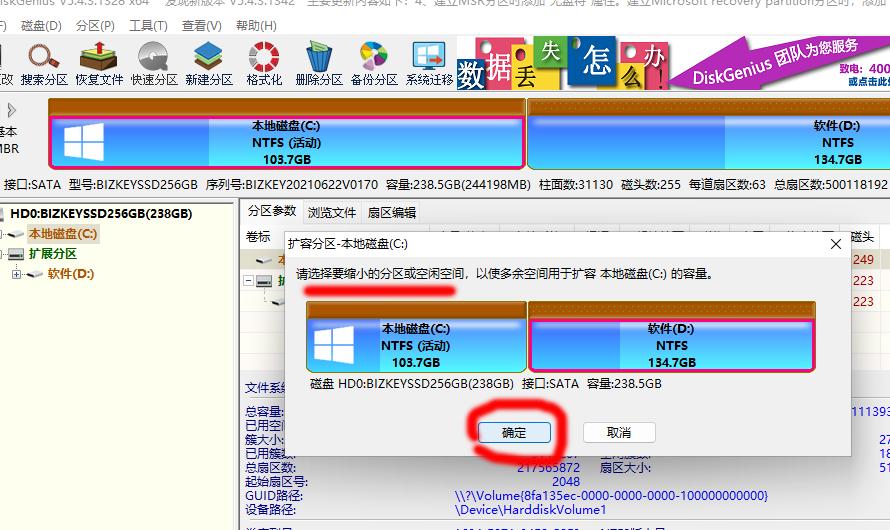
Task: Choose the Delete Partition (删除分区) tool
Action: (x=319, y=64)
